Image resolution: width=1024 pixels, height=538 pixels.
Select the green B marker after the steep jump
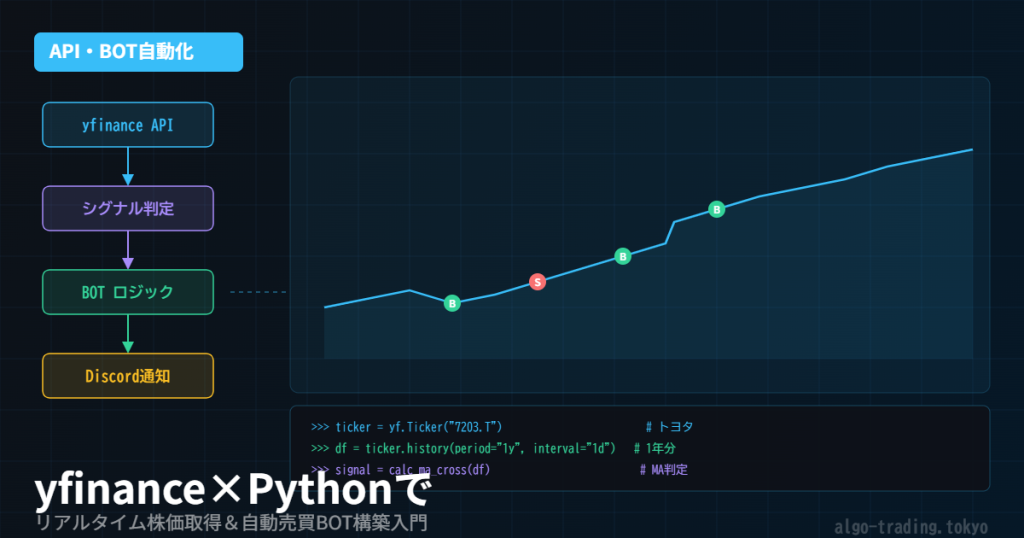tap(716, 210)
